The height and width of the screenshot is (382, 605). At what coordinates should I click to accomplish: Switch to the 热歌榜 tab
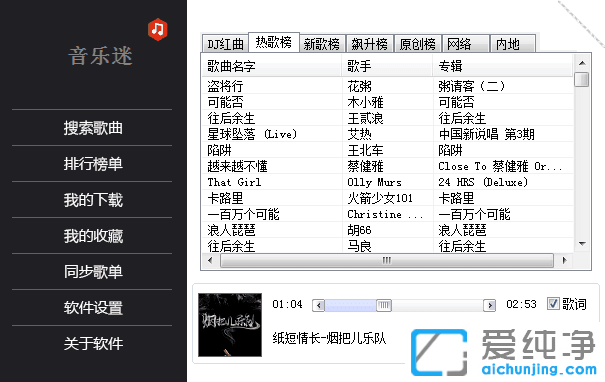point(274,42)
